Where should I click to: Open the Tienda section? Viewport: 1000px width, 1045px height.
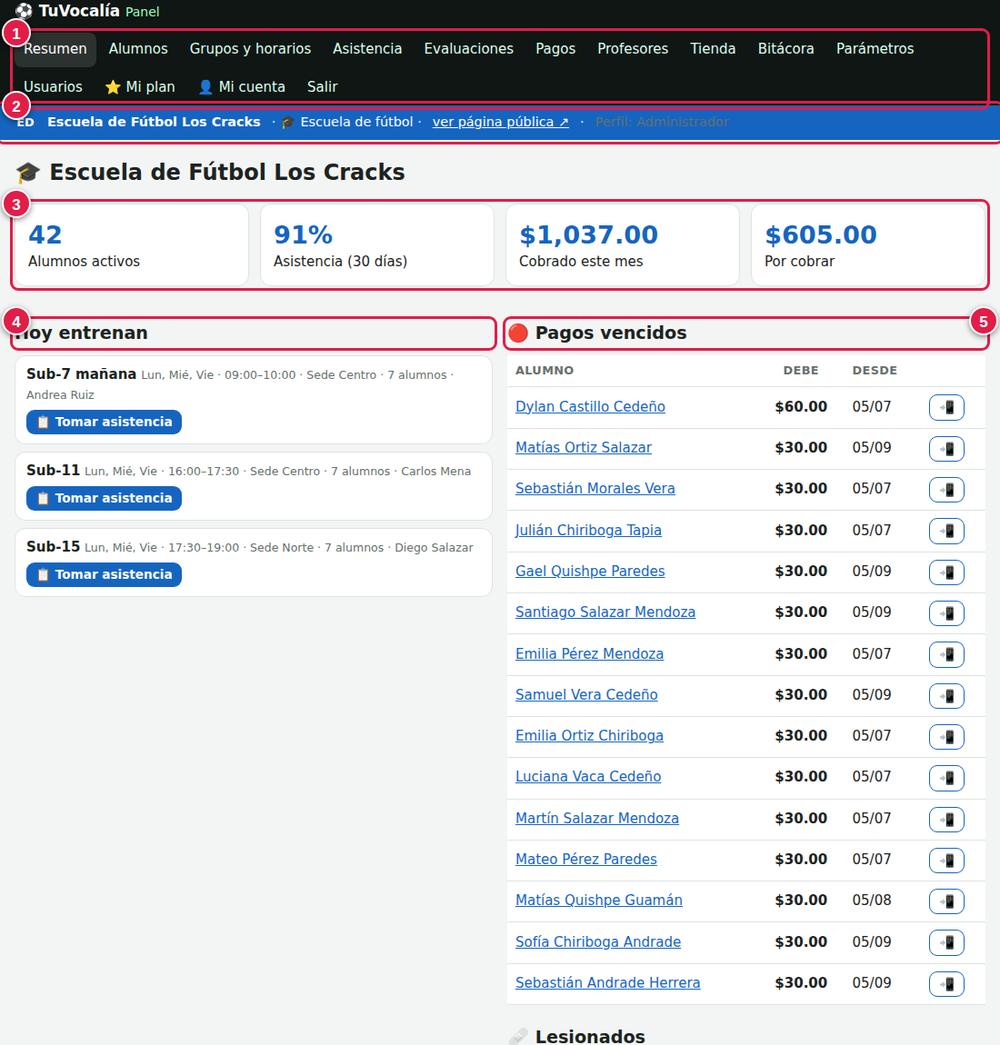tap(713, 49)
